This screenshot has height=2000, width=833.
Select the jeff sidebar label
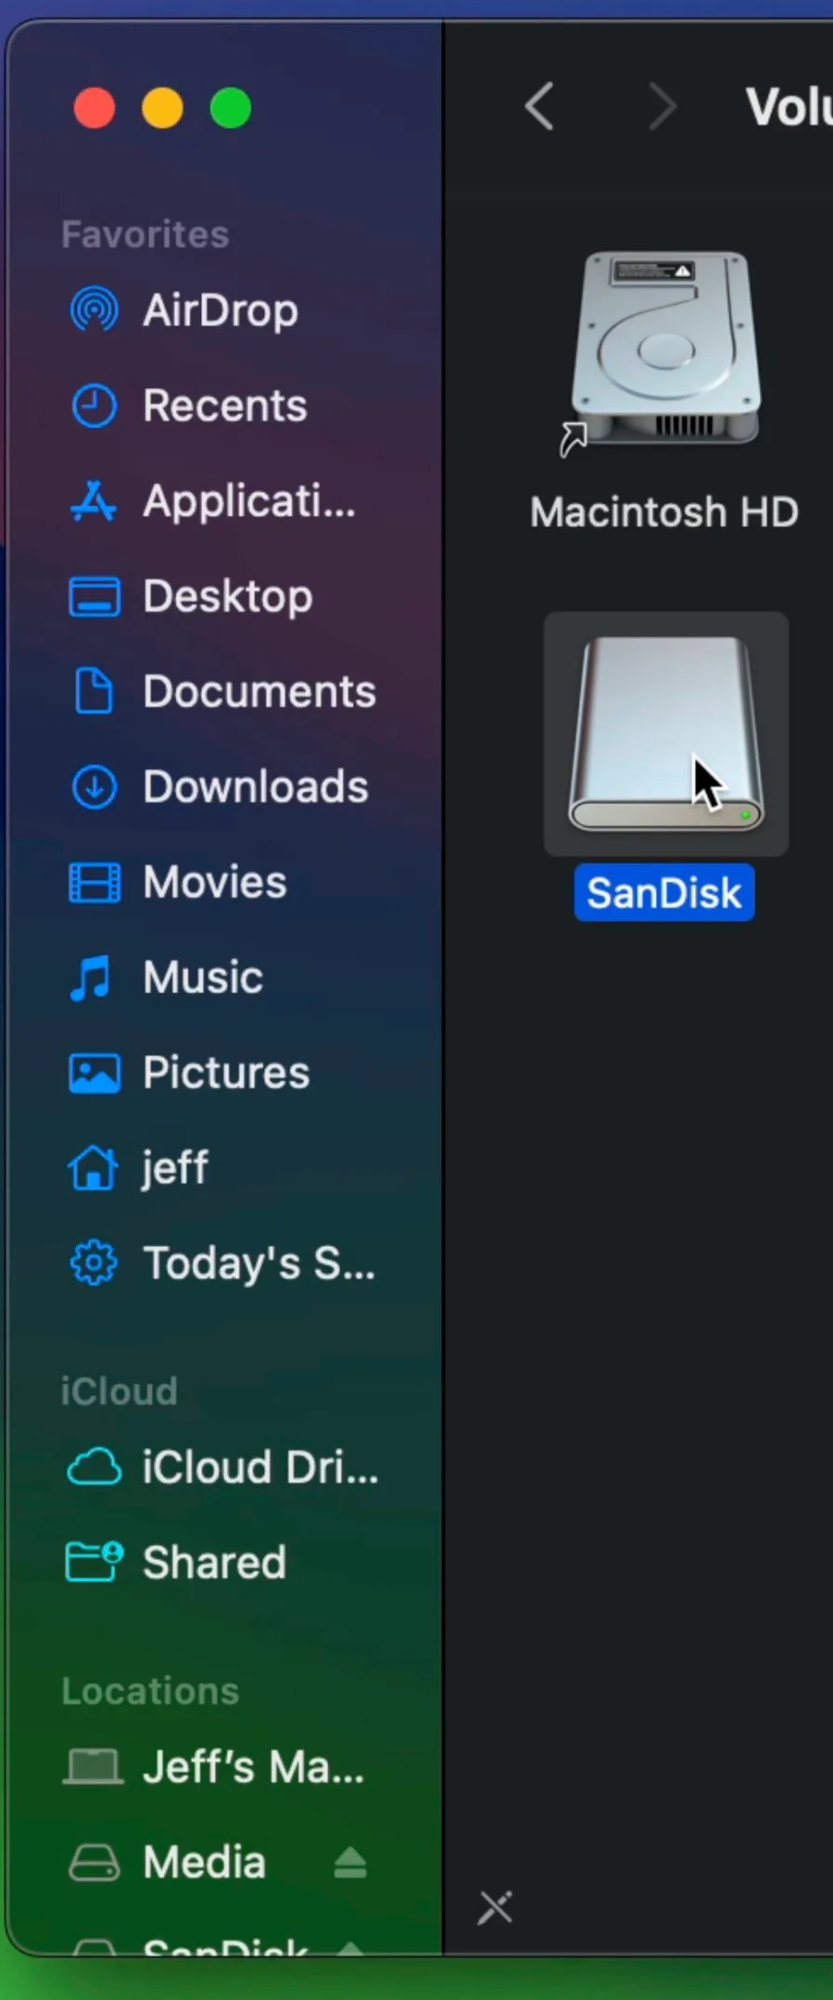(175, 1168)
